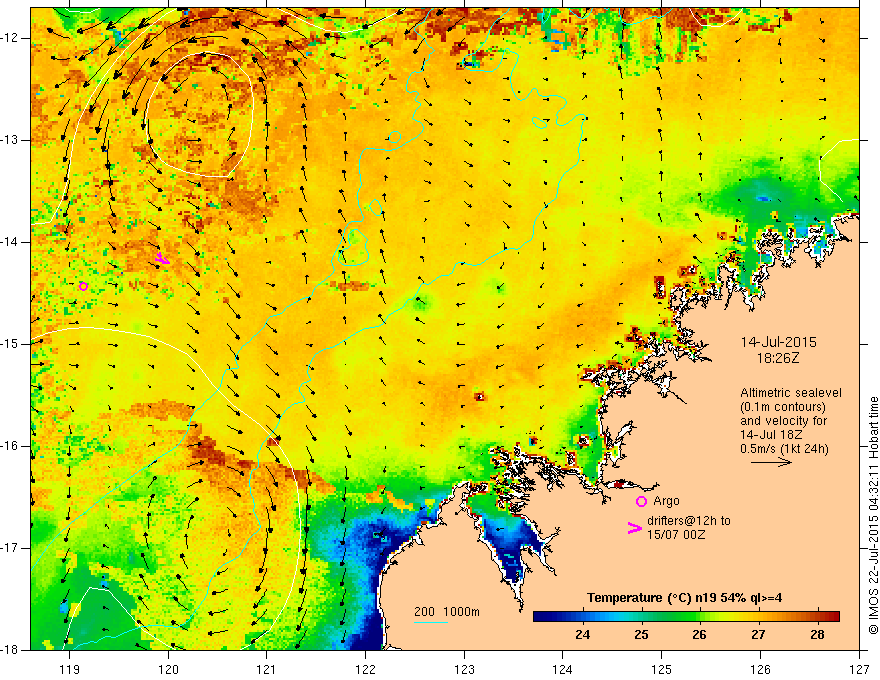
Task: Click the 'Argo' legend label
Action: tap(666, 501)
